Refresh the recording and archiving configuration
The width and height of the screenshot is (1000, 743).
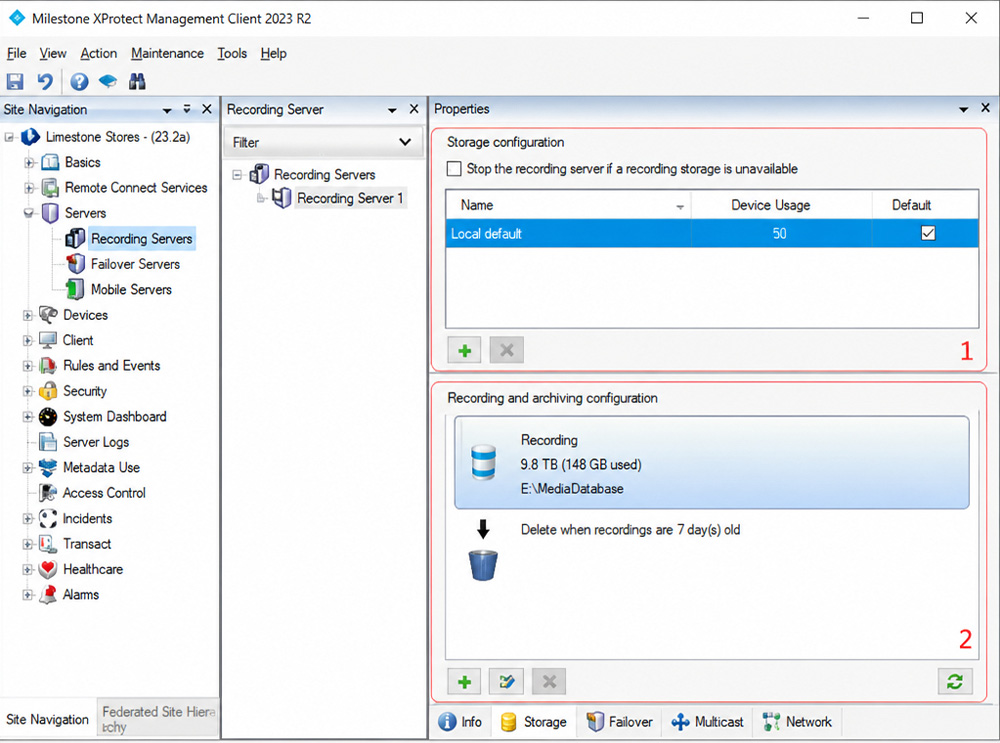(x=955, y=682)
